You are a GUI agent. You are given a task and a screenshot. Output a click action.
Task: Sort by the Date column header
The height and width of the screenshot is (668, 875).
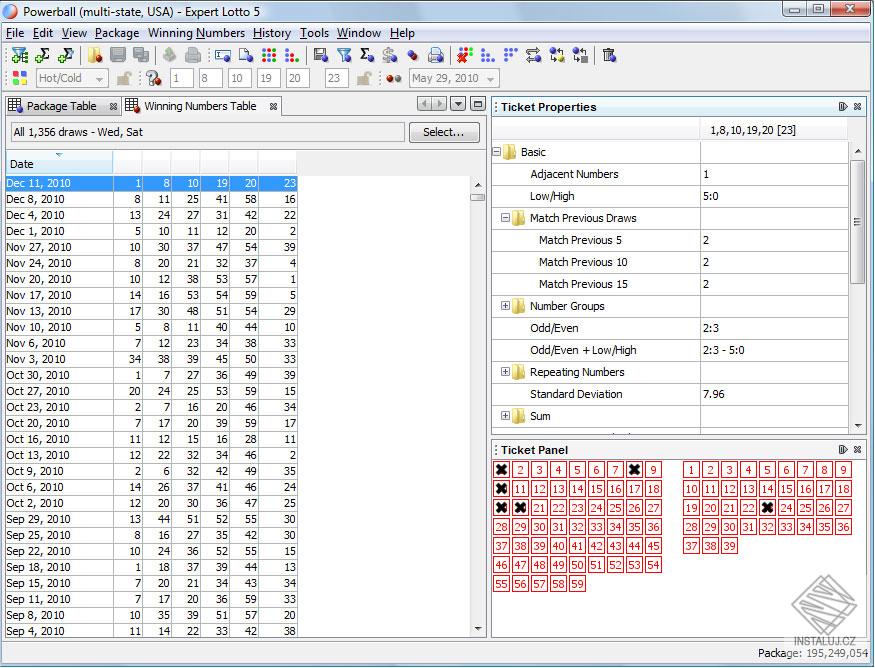(x=59, y=164)
